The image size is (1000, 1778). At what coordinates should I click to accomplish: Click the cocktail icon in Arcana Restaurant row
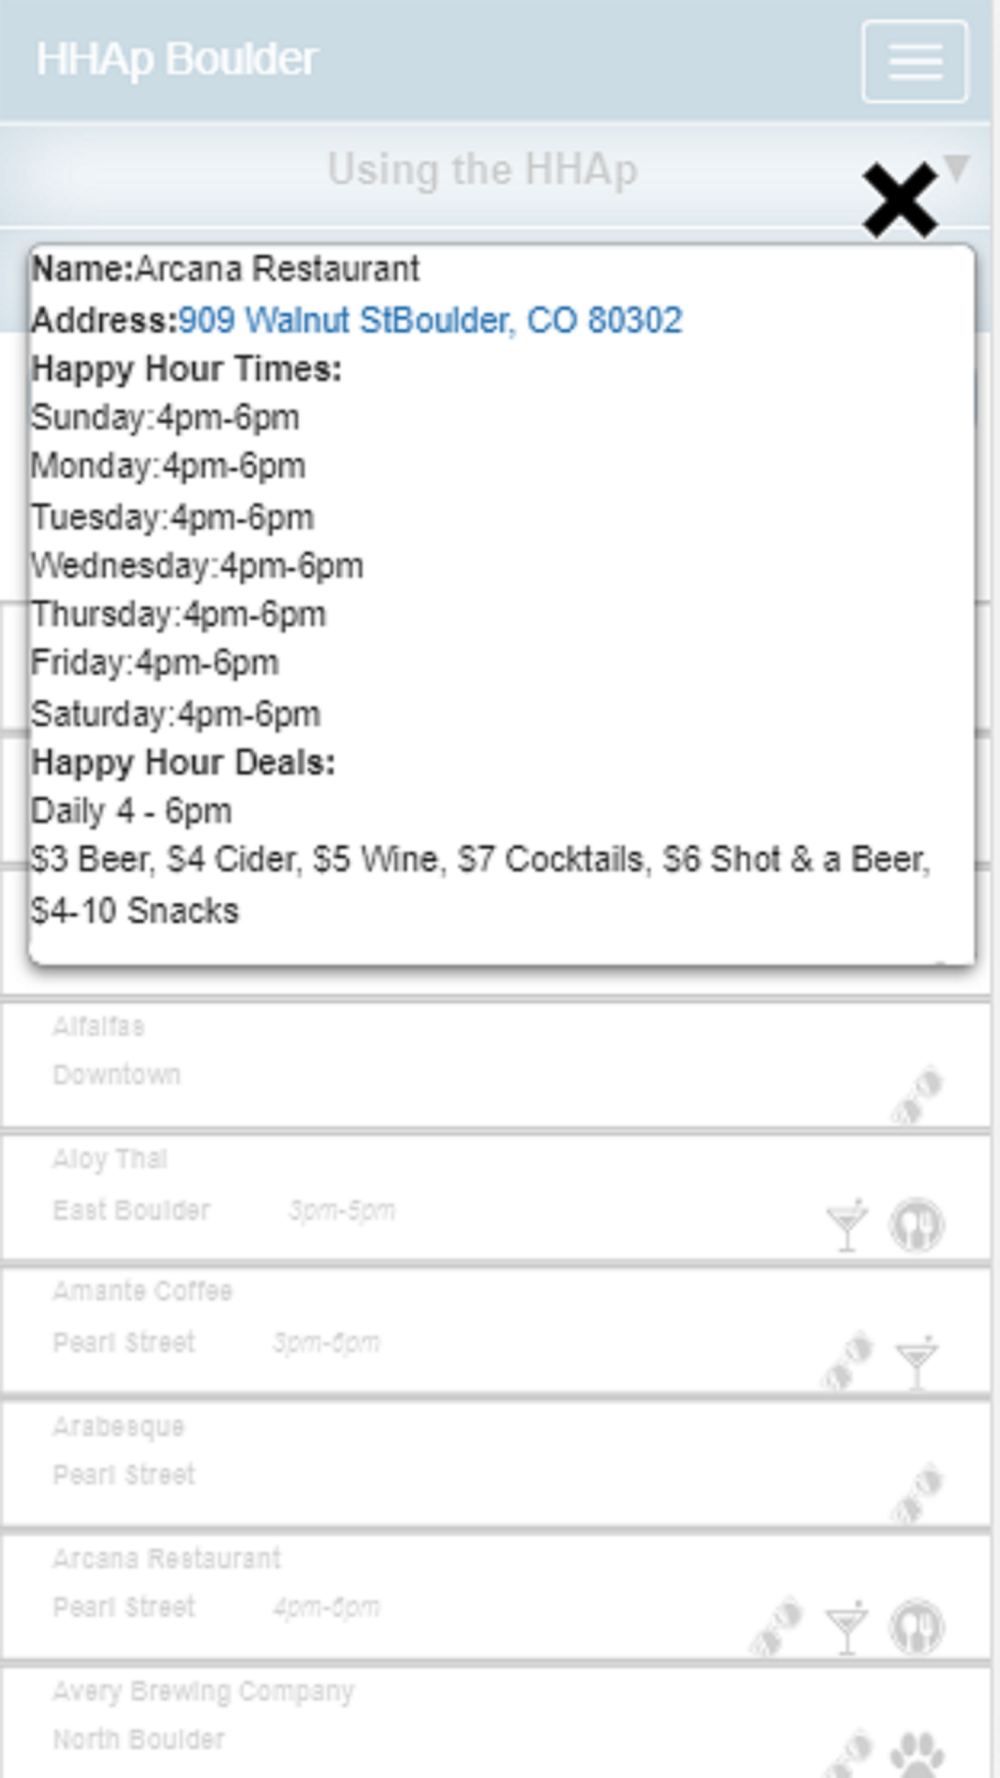coord(847,1627)
